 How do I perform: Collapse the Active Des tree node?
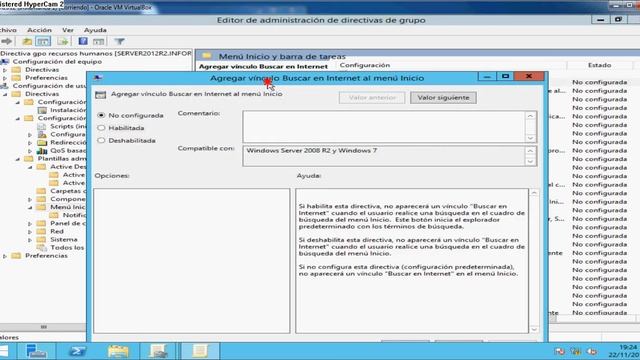(30, 167)
